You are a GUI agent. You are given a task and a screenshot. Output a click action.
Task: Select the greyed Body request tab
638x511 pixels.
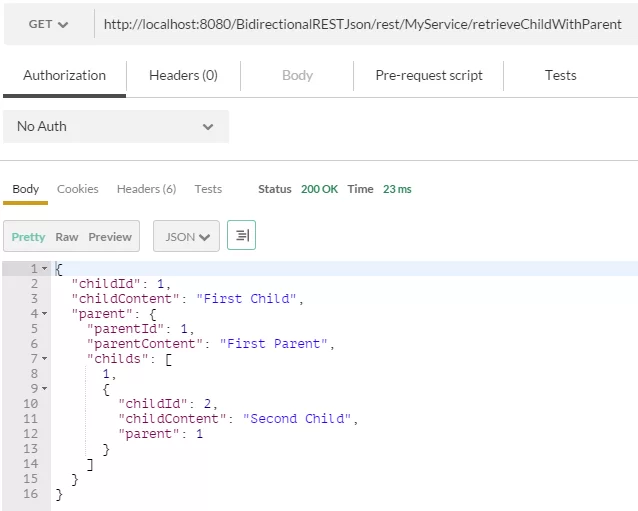point(297,76)
